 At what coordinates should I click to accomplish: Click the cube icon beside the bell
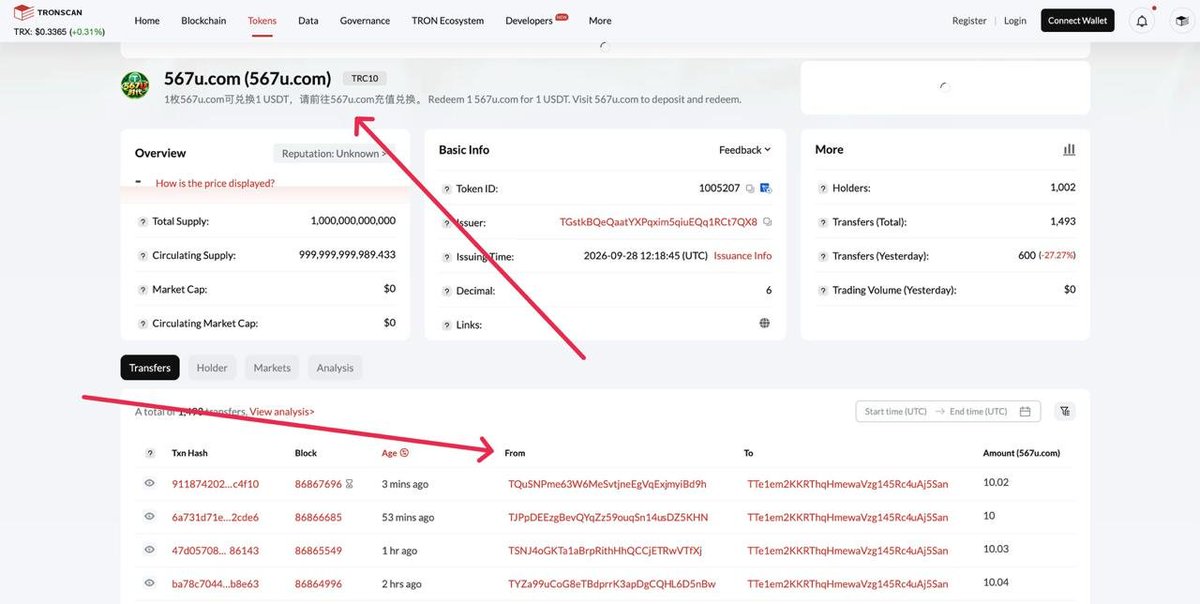(x=1181, y=21)
